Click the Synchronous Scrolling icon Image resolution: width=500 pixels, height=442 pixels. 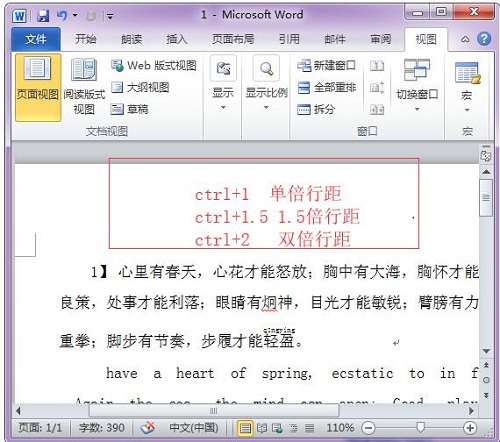pos(377,88)
